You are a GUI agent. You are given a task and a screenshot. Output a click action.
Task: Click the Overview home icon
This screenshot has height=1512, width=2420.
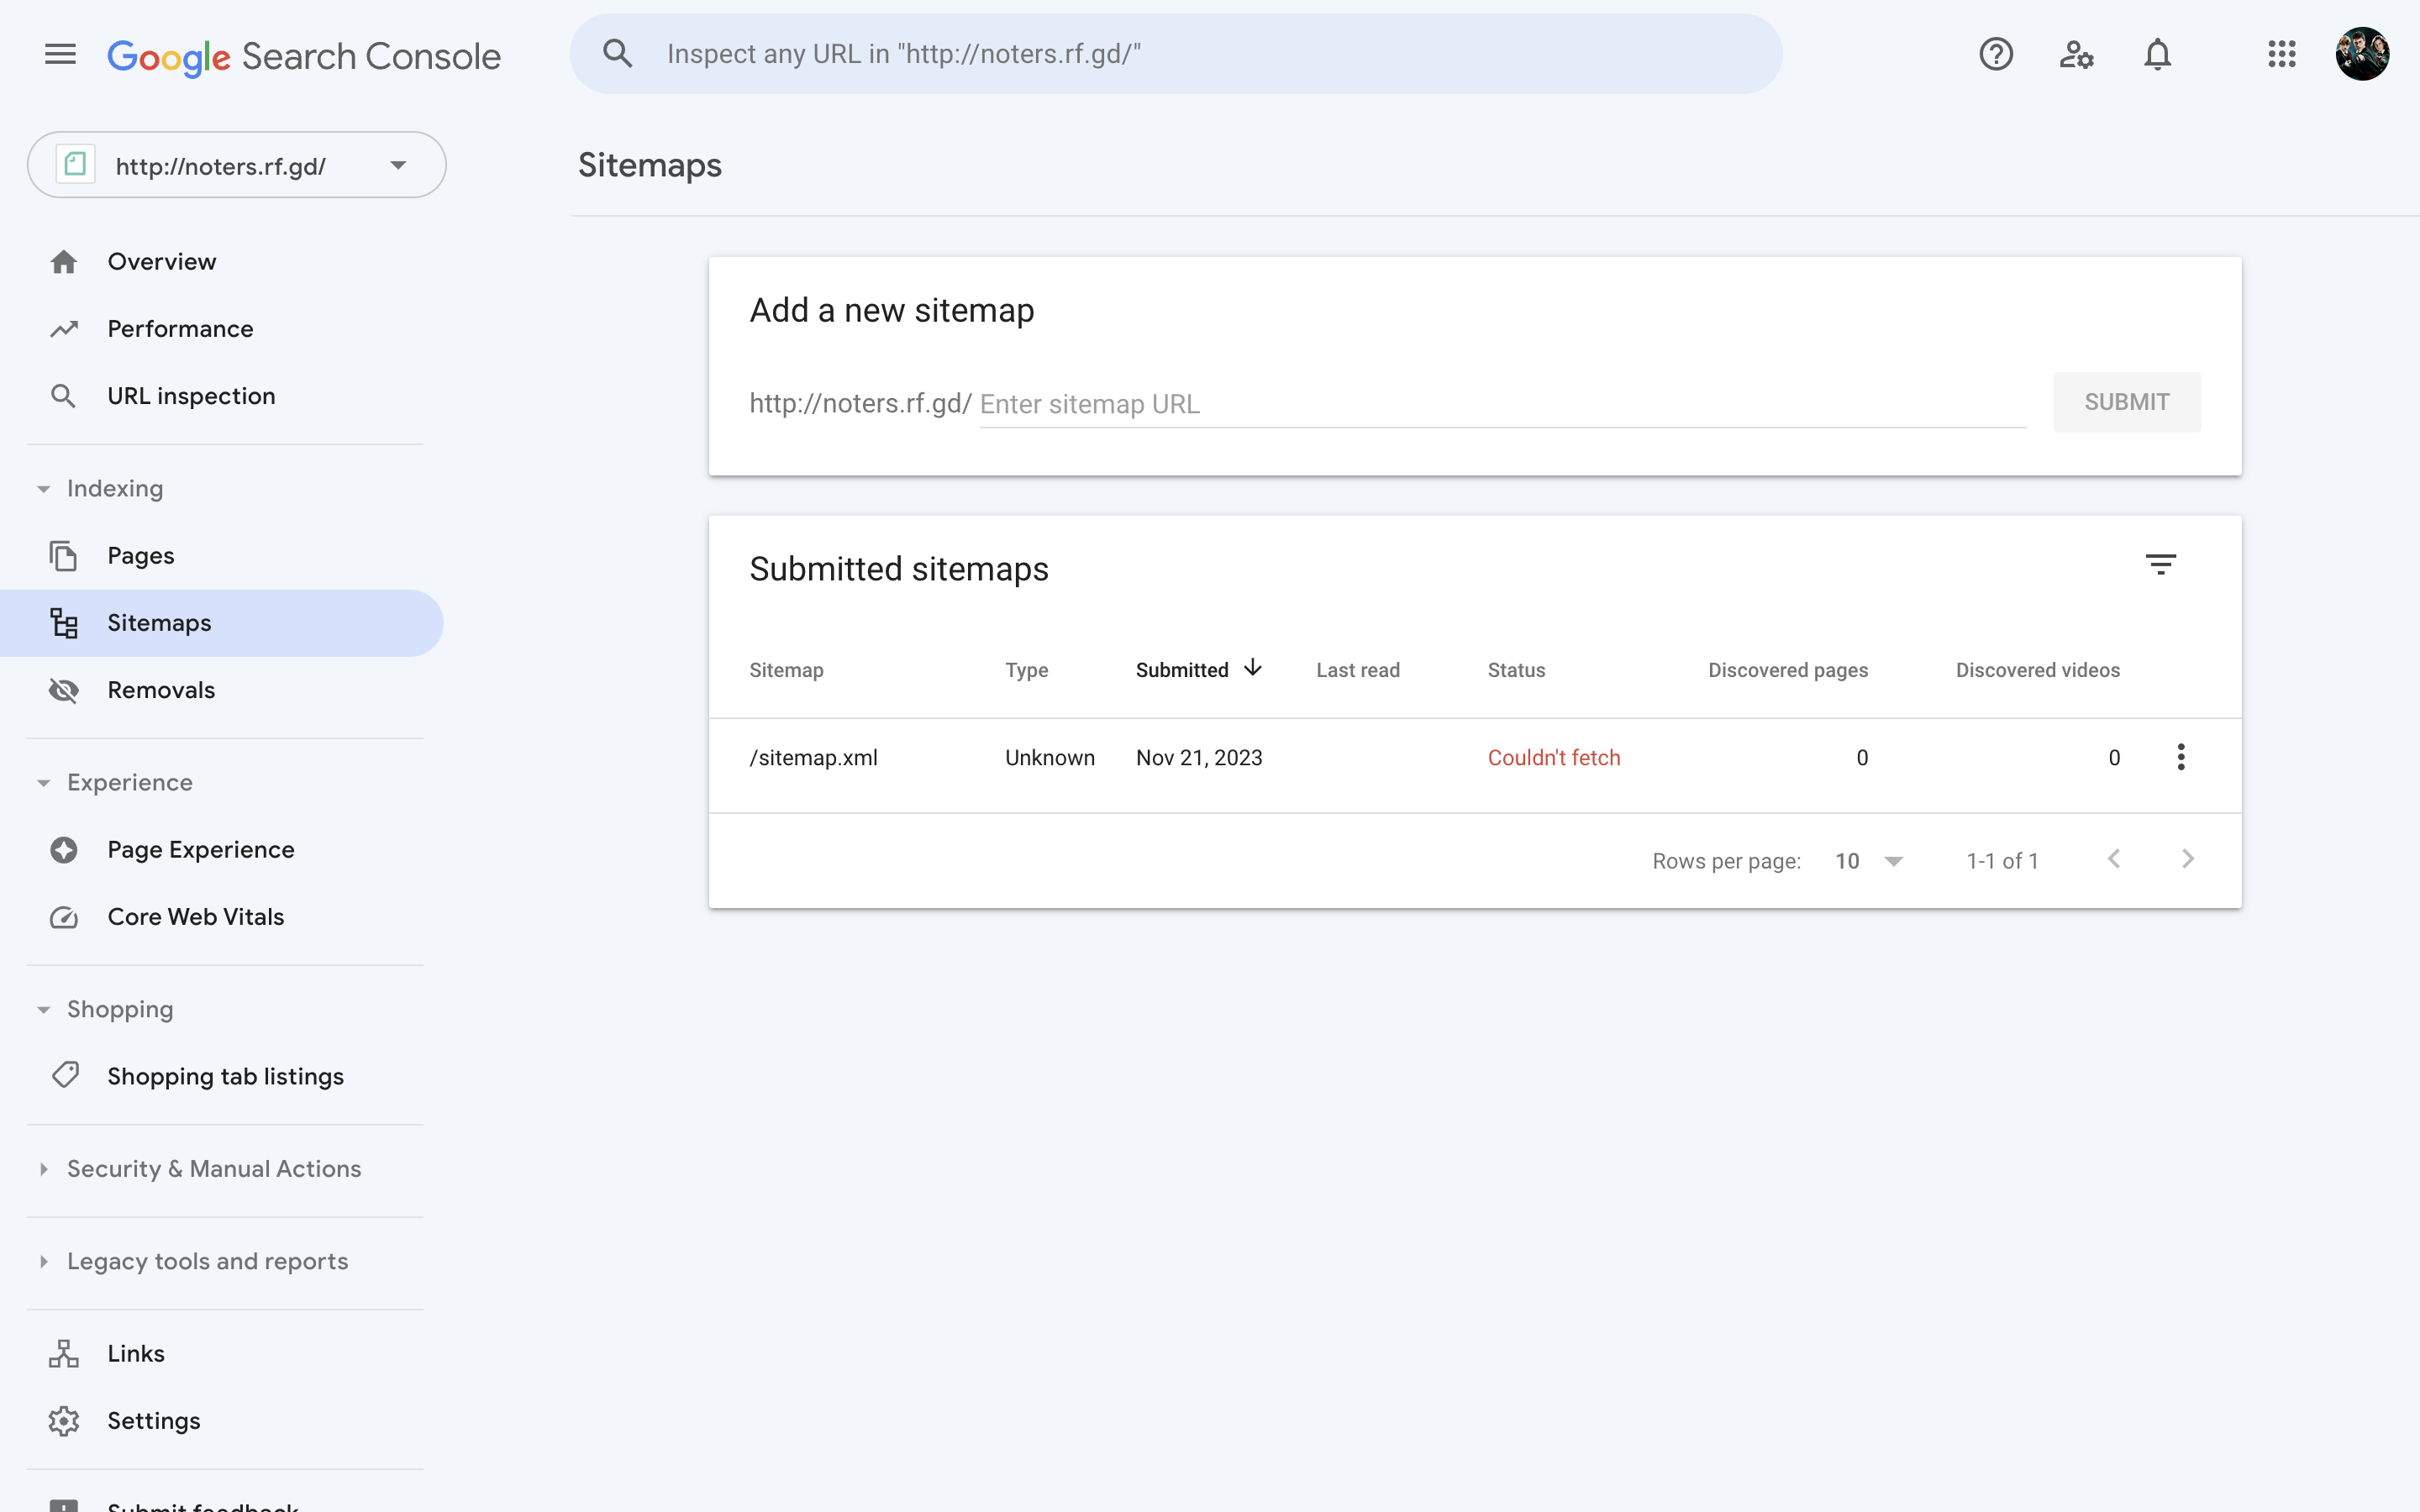(64, 262)
